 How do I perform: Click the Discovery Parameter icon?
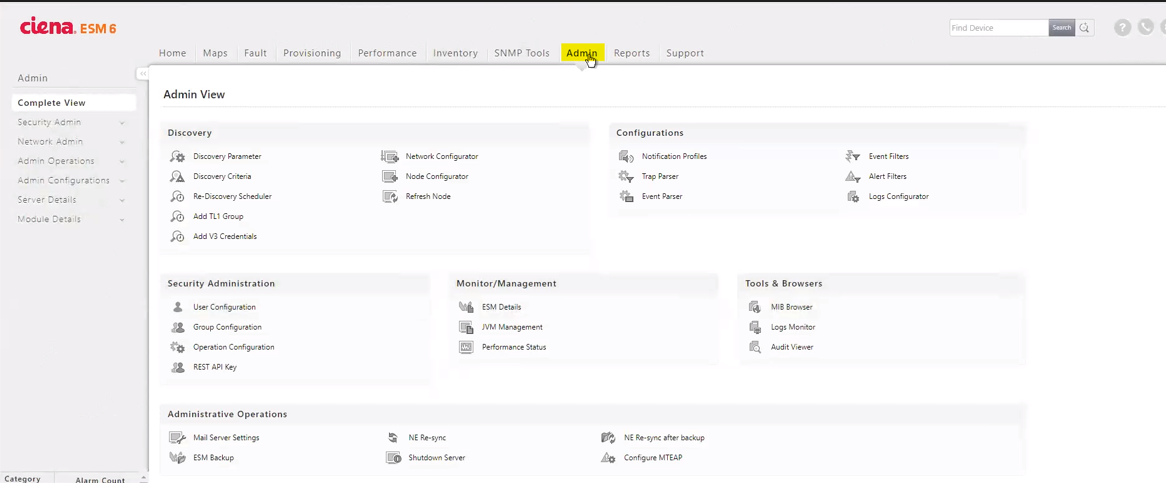click(x=177, y=157)
